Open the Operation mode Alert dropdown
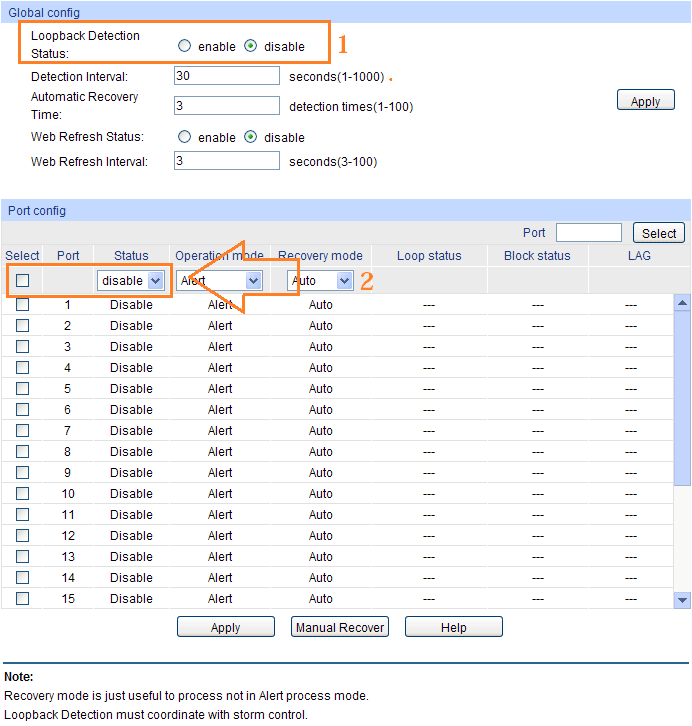This screenshot has width=692, height=726. (220, 281)
